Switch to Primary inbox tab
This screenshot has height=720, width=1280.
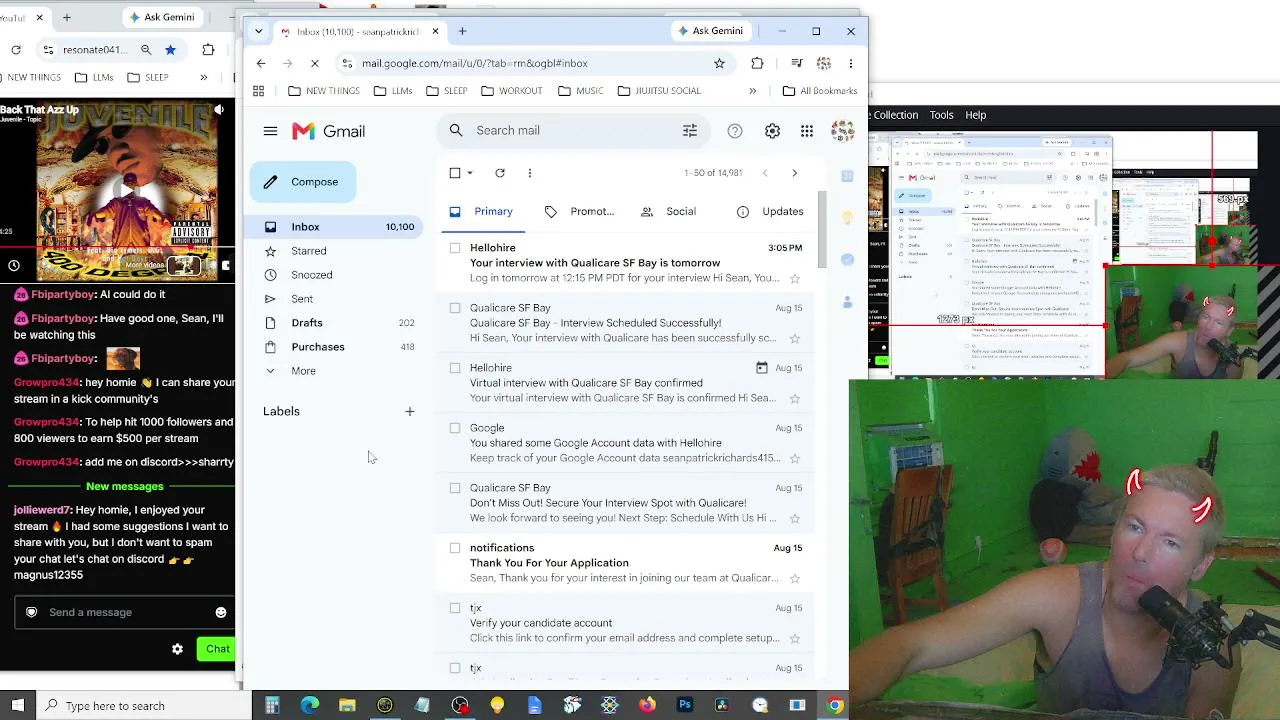481,212
